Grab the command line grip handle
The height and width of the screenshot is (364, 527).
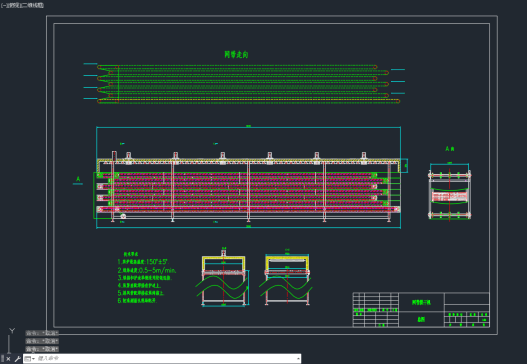click(2, 359)
